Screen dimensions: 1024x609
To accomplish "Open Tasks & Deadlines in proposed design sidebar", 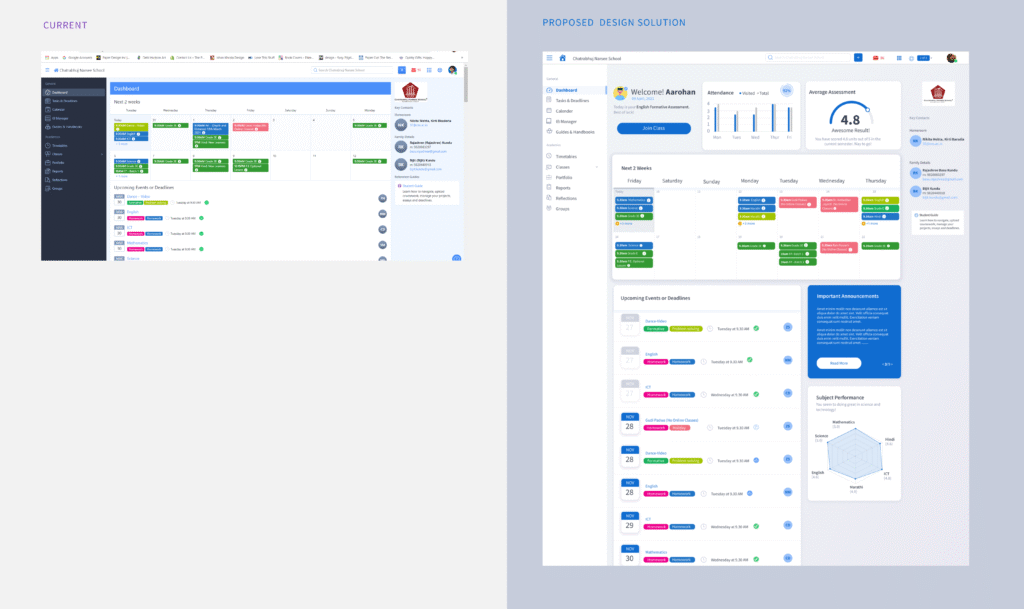I will (573, 100).
